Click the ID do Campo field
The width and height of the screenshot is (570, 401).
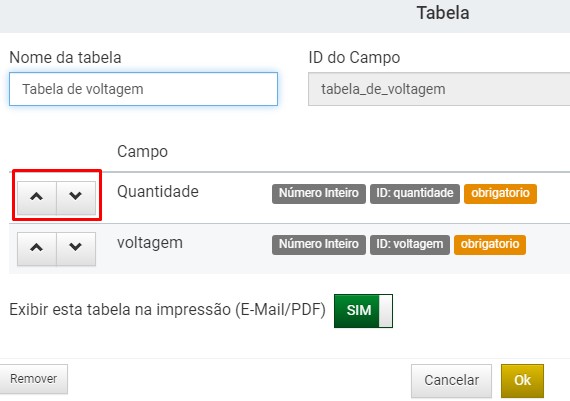click(x=439, y=89)
